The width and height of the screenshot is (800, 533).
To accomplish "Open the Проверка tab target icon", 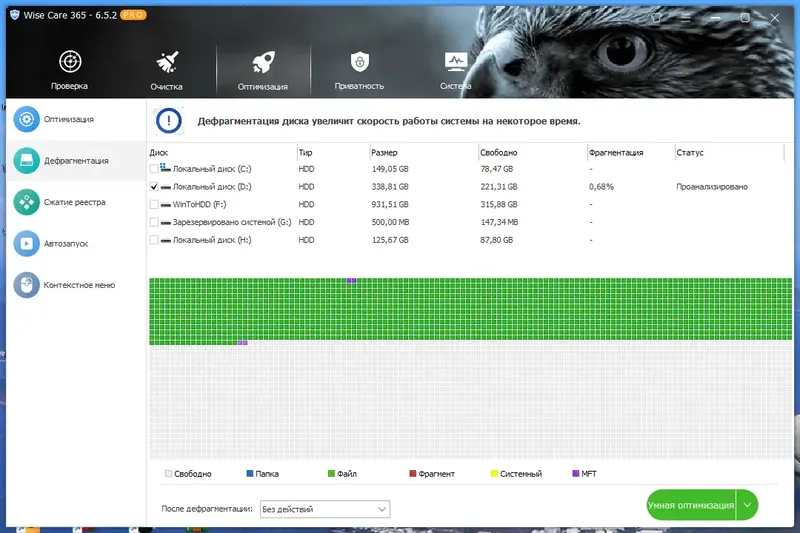I will pos(70,62).
